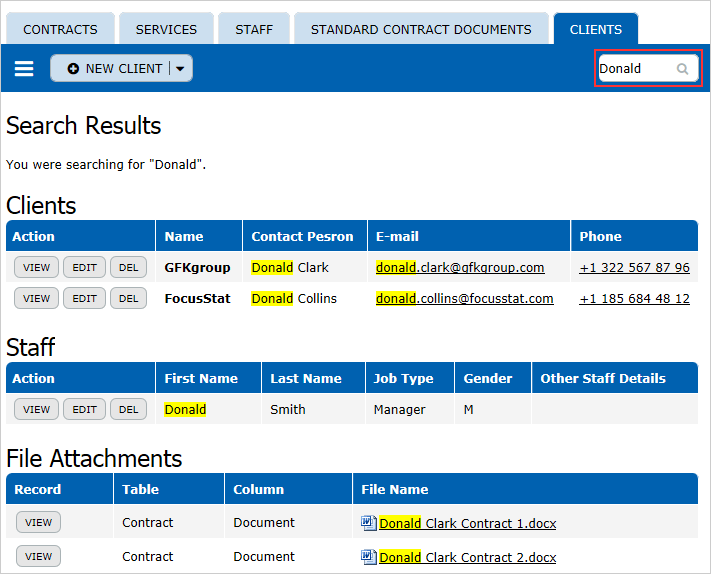Click contact person Donald Collins

click(x=294, y=298)
